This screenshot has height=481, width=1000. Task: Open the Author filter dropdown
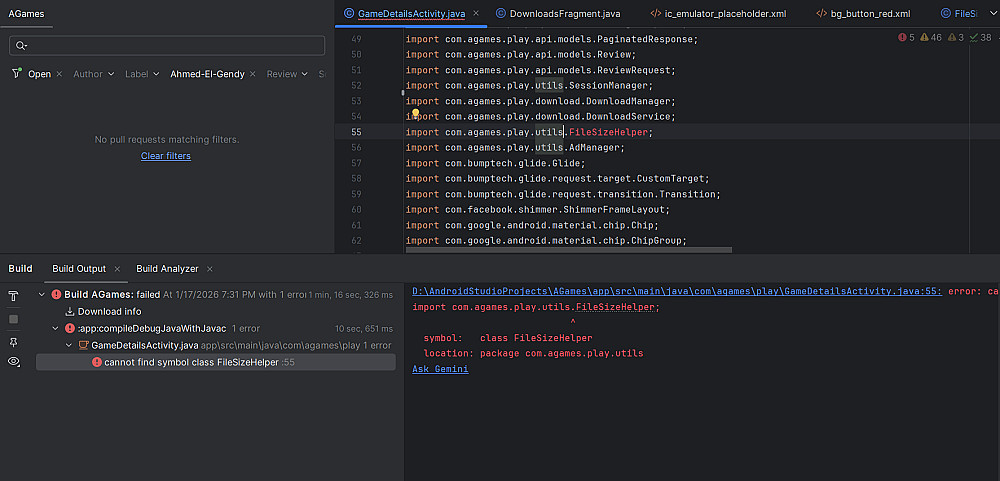coord(93,74)
